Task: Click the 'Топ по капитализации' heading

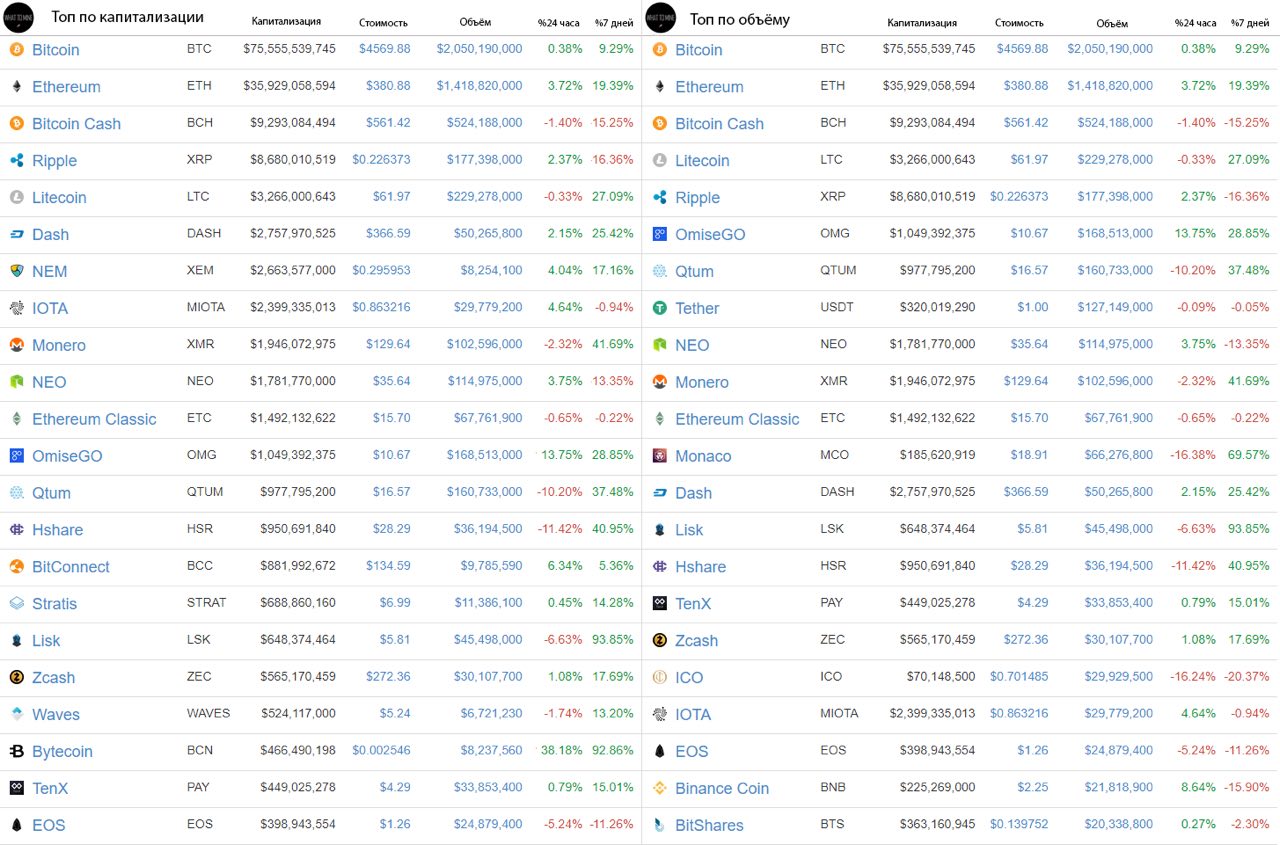Action: click(x=128, y=17)
